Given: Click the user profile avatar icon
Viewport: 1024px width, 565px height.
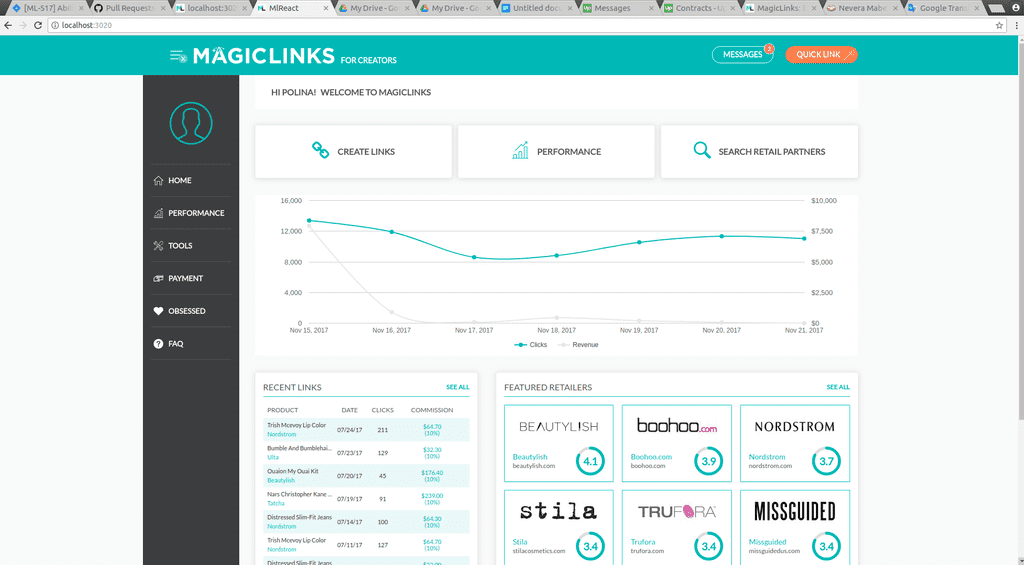Looking at the screenshot, I should point(191,122).
